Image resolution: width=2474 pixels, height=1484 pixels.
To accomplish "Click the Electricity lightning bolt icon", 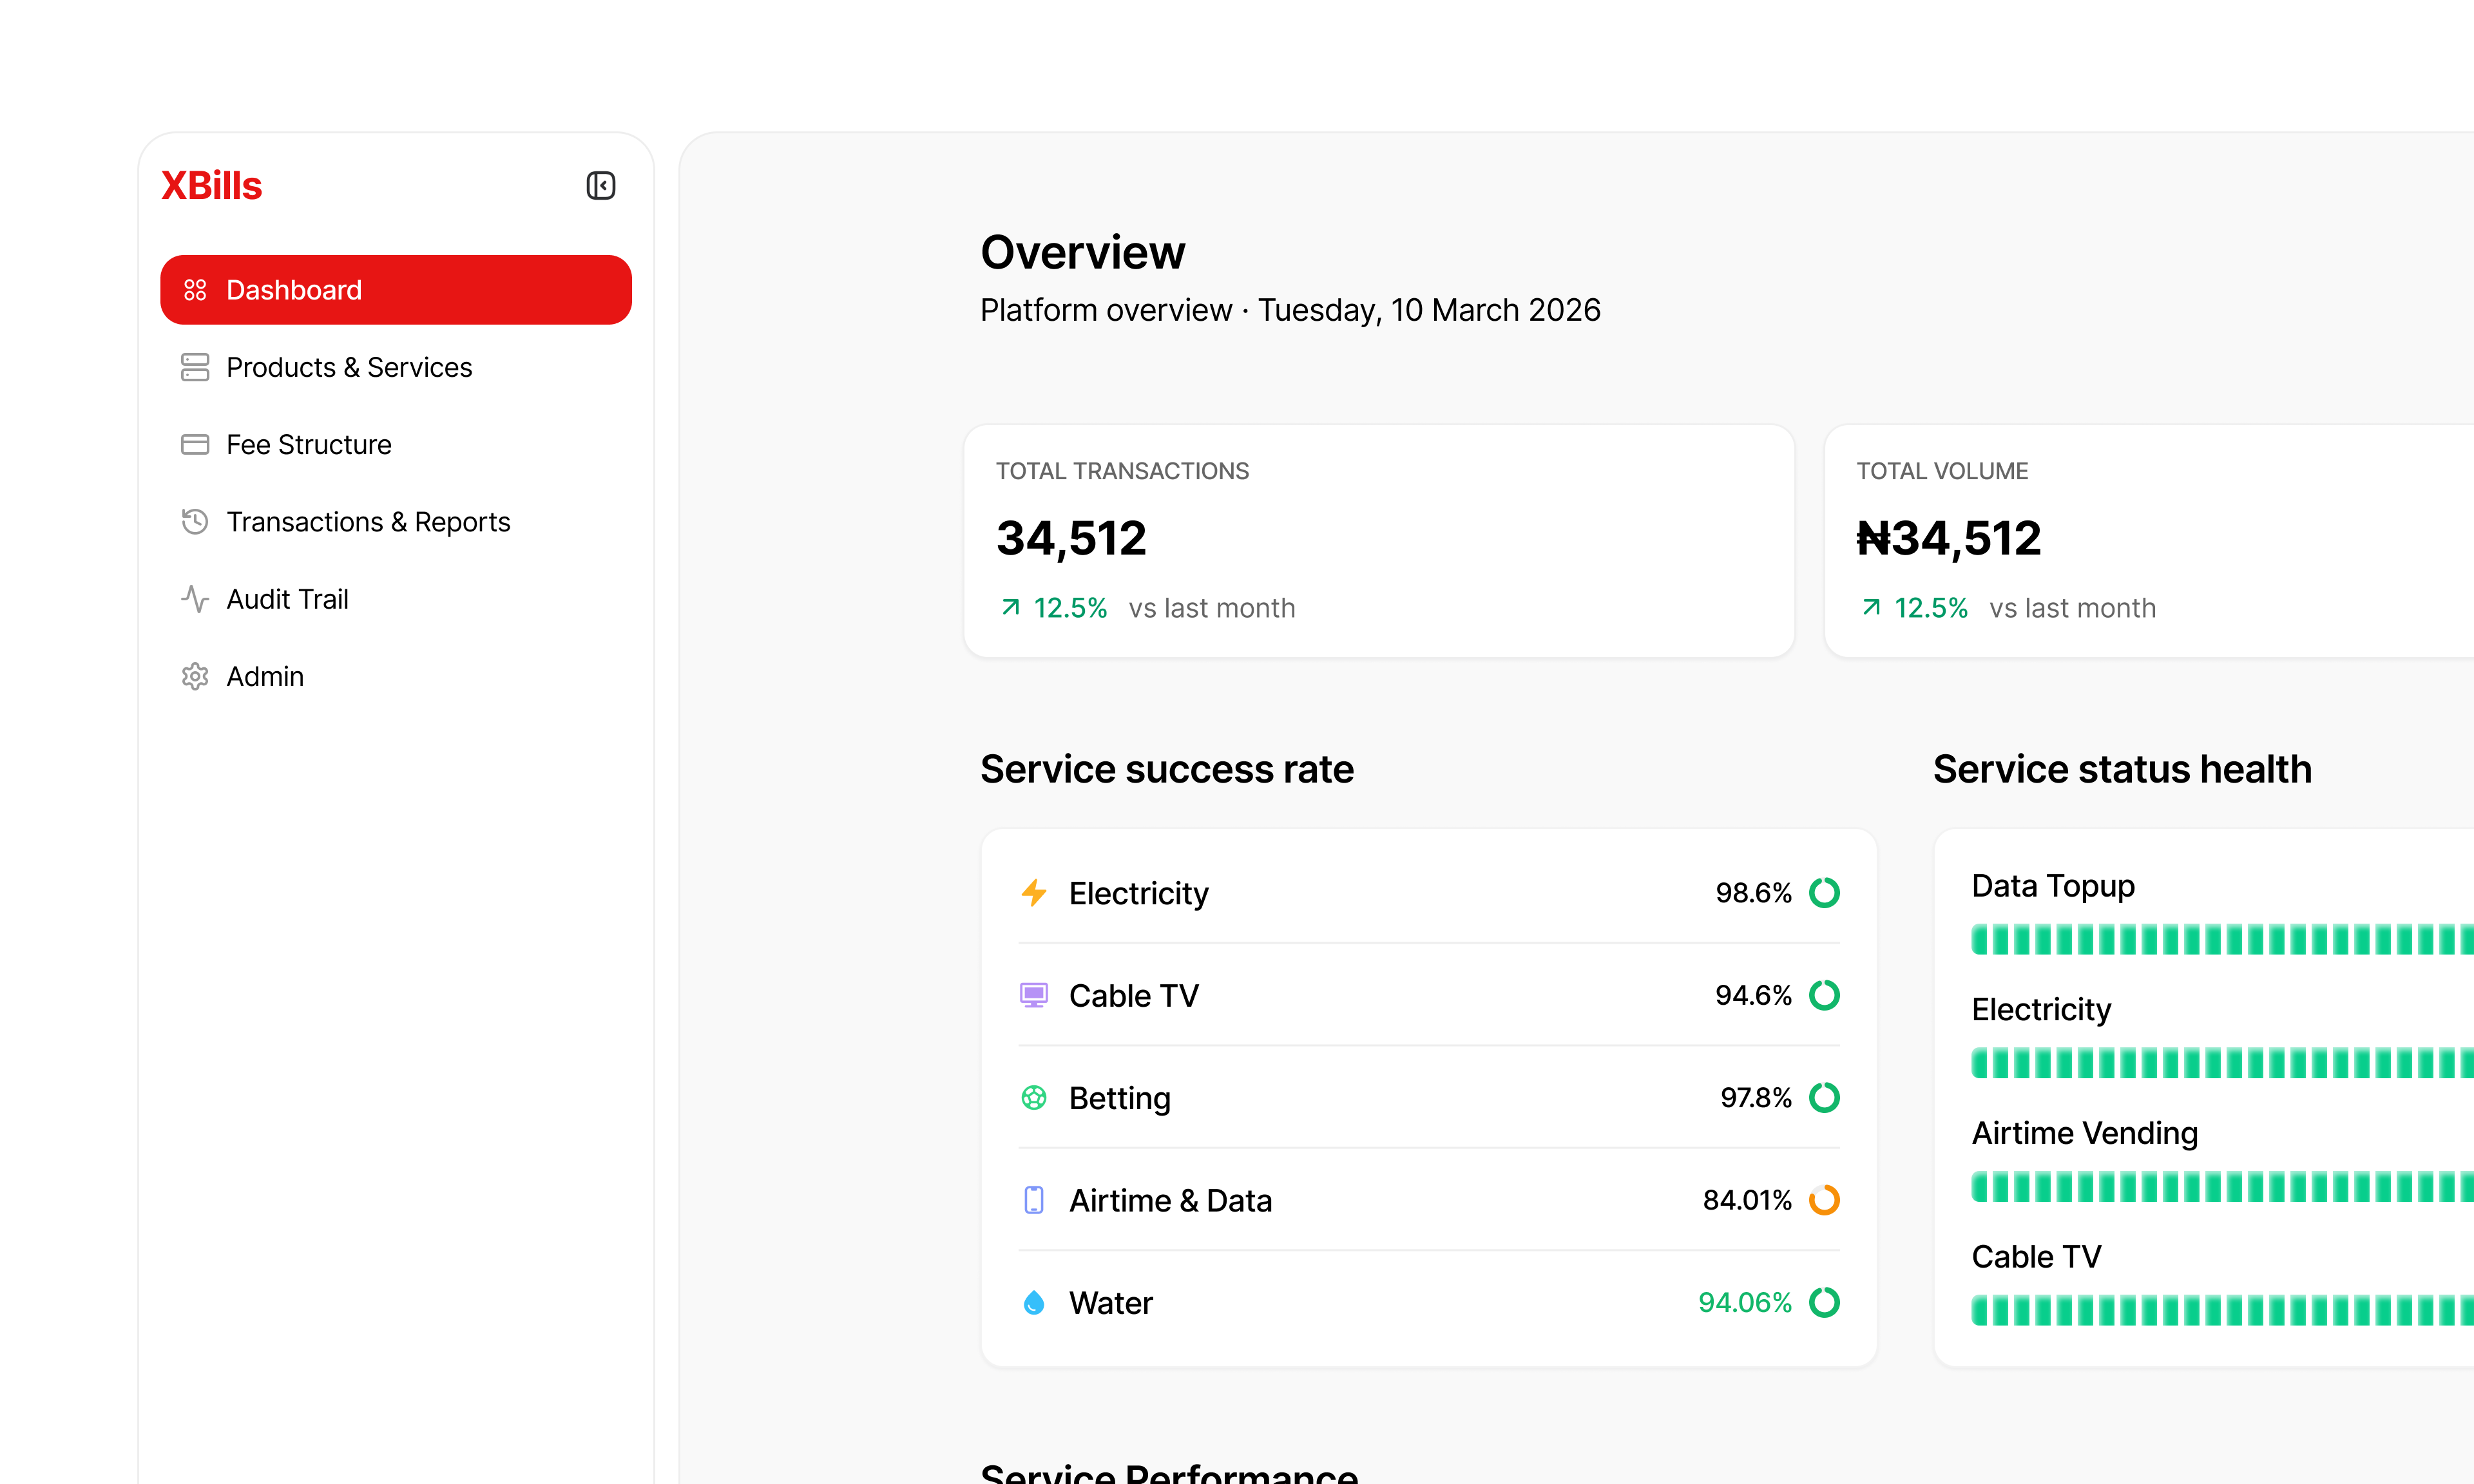I will 1034,892.
